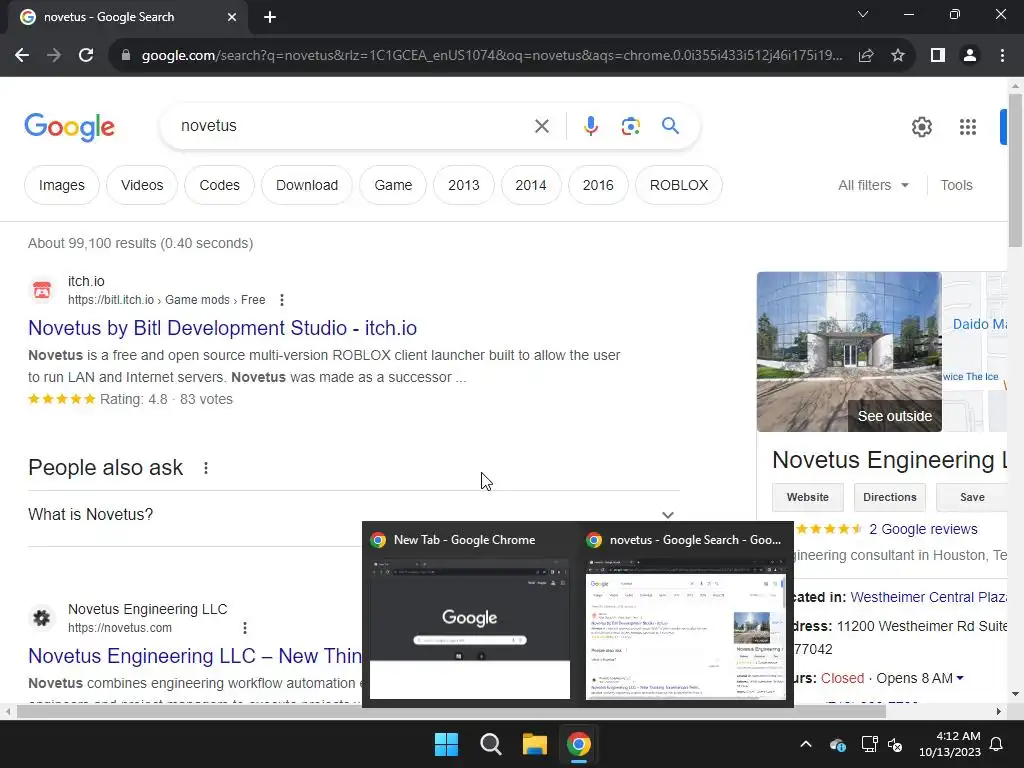Click the Daido map thumbnail
The width and height of the screenshot is (1024, 768).
click(974, 351)
